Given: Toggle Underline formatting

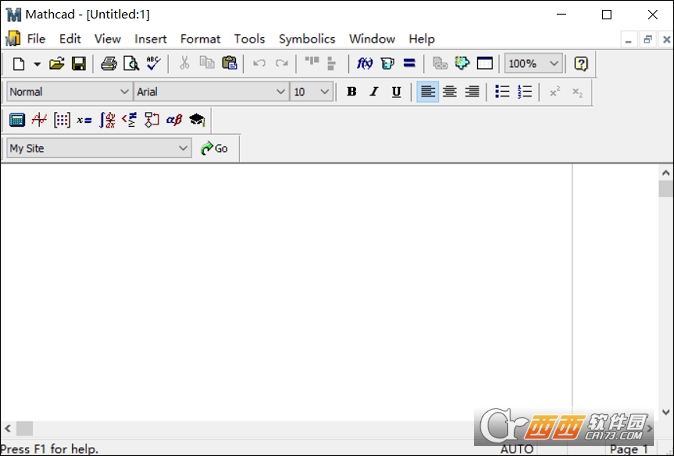Looking at the screenshot, I should [x=396, y=92].
